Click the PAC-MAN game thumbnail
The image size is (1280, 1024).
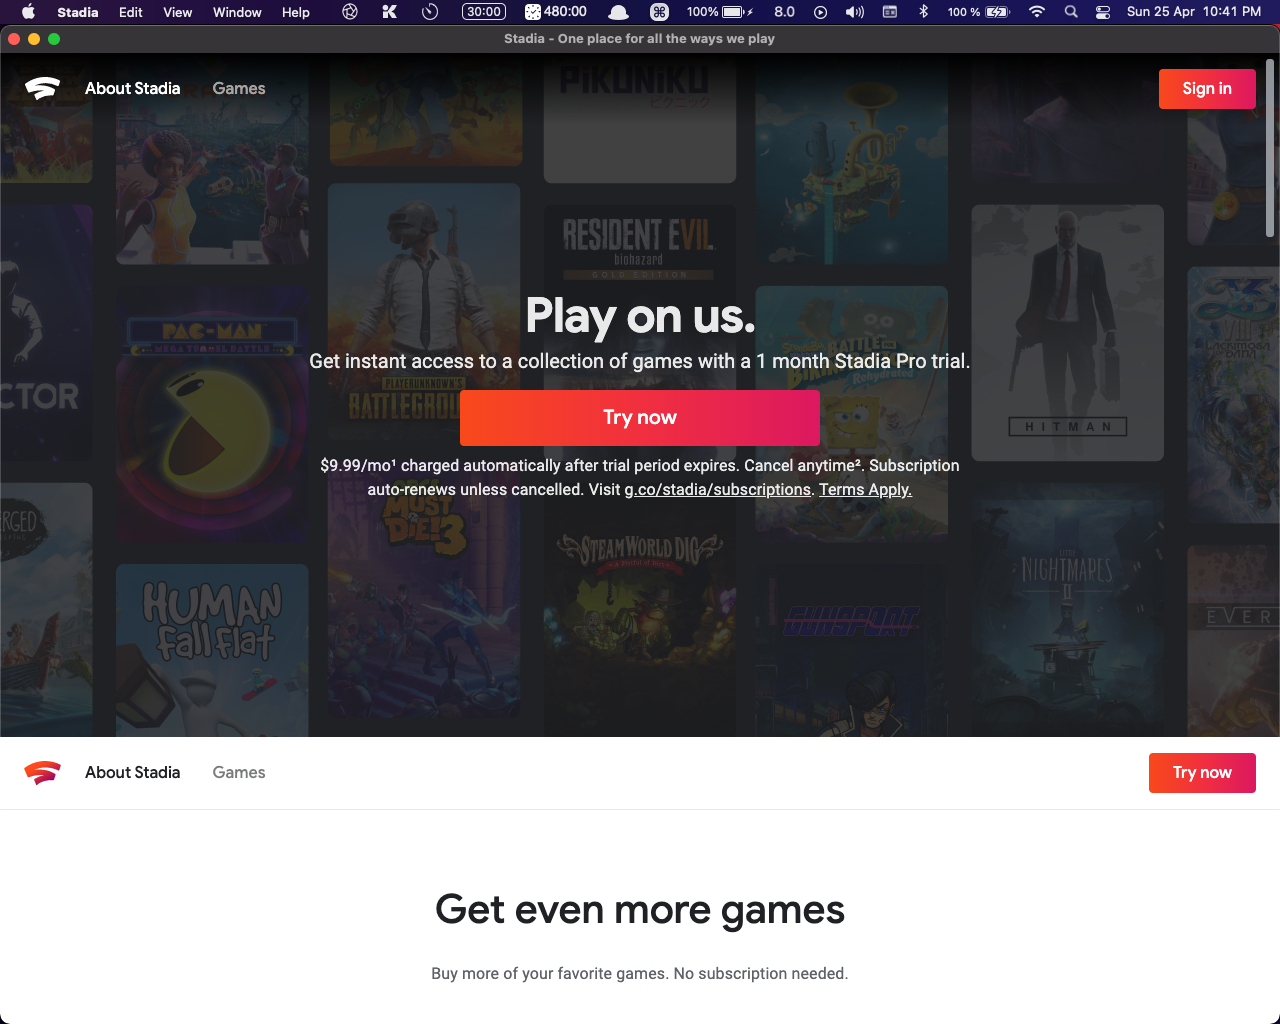coord(212,412)
